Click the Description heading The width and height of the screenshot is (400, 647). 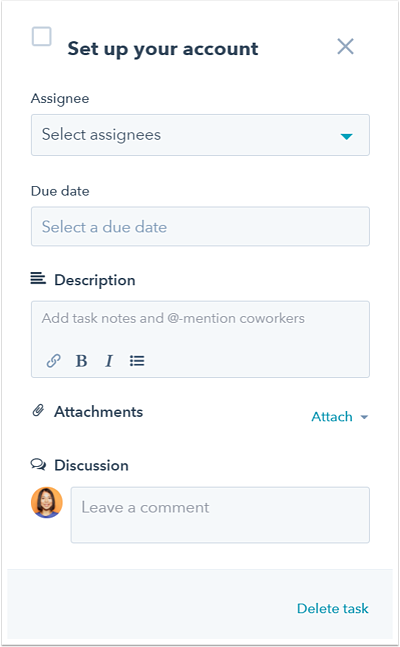95,280
